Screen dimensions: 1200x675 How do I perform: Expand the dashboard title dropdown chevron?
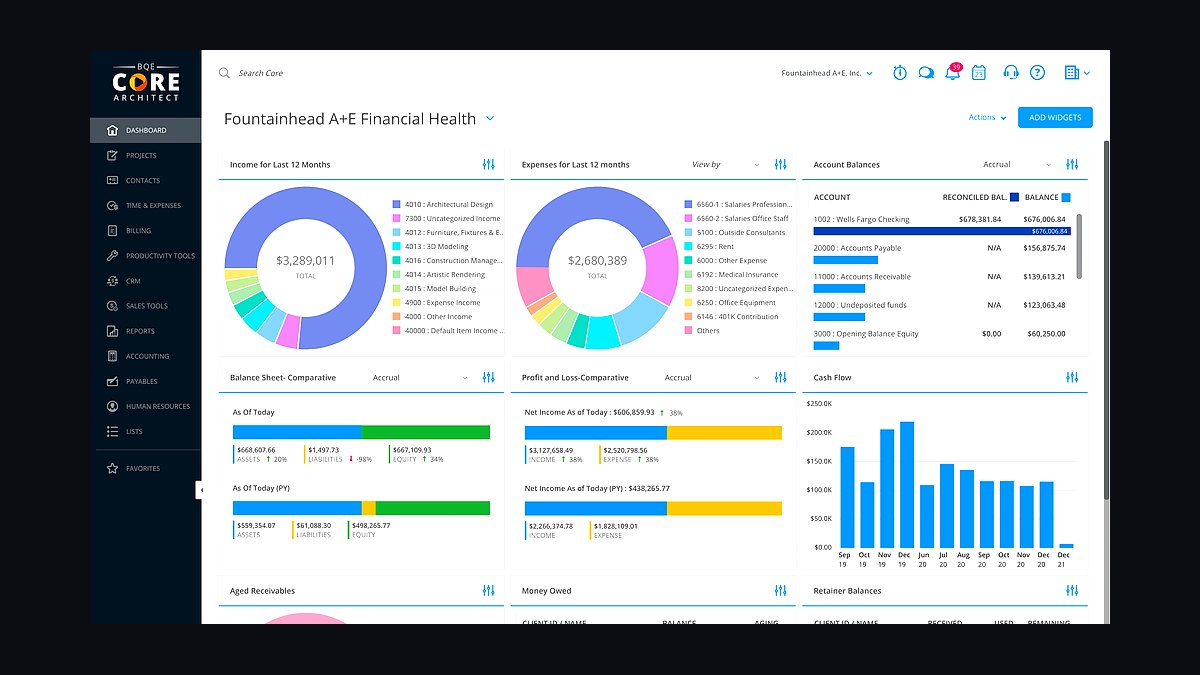(x=490, y=118)
